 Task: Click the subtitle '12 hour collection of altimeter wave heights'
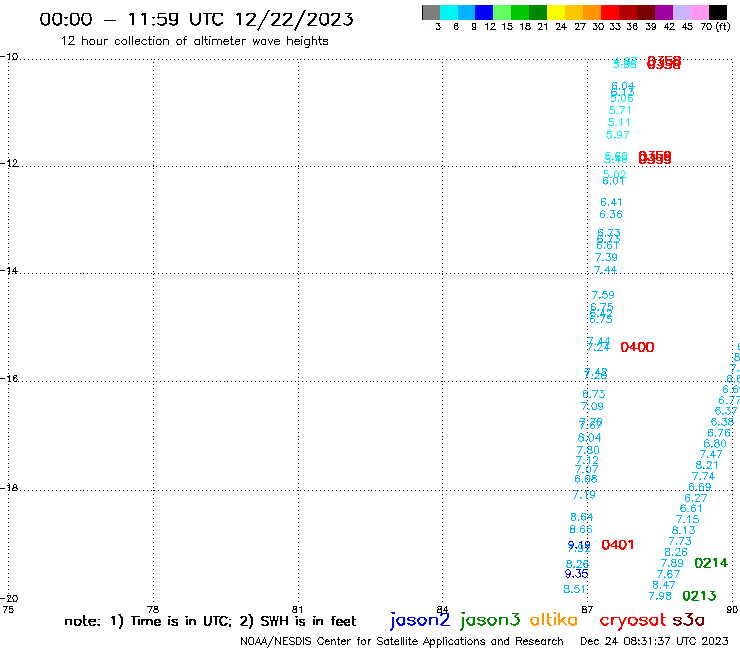(194, 41)
